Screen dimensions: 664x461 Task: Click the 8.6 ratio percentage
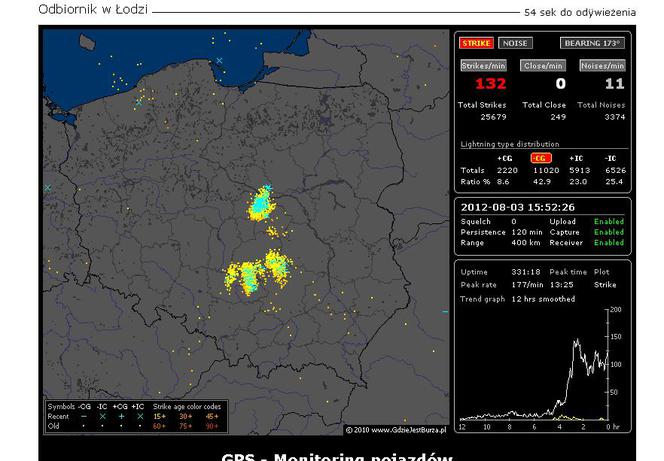click(503, 182)
